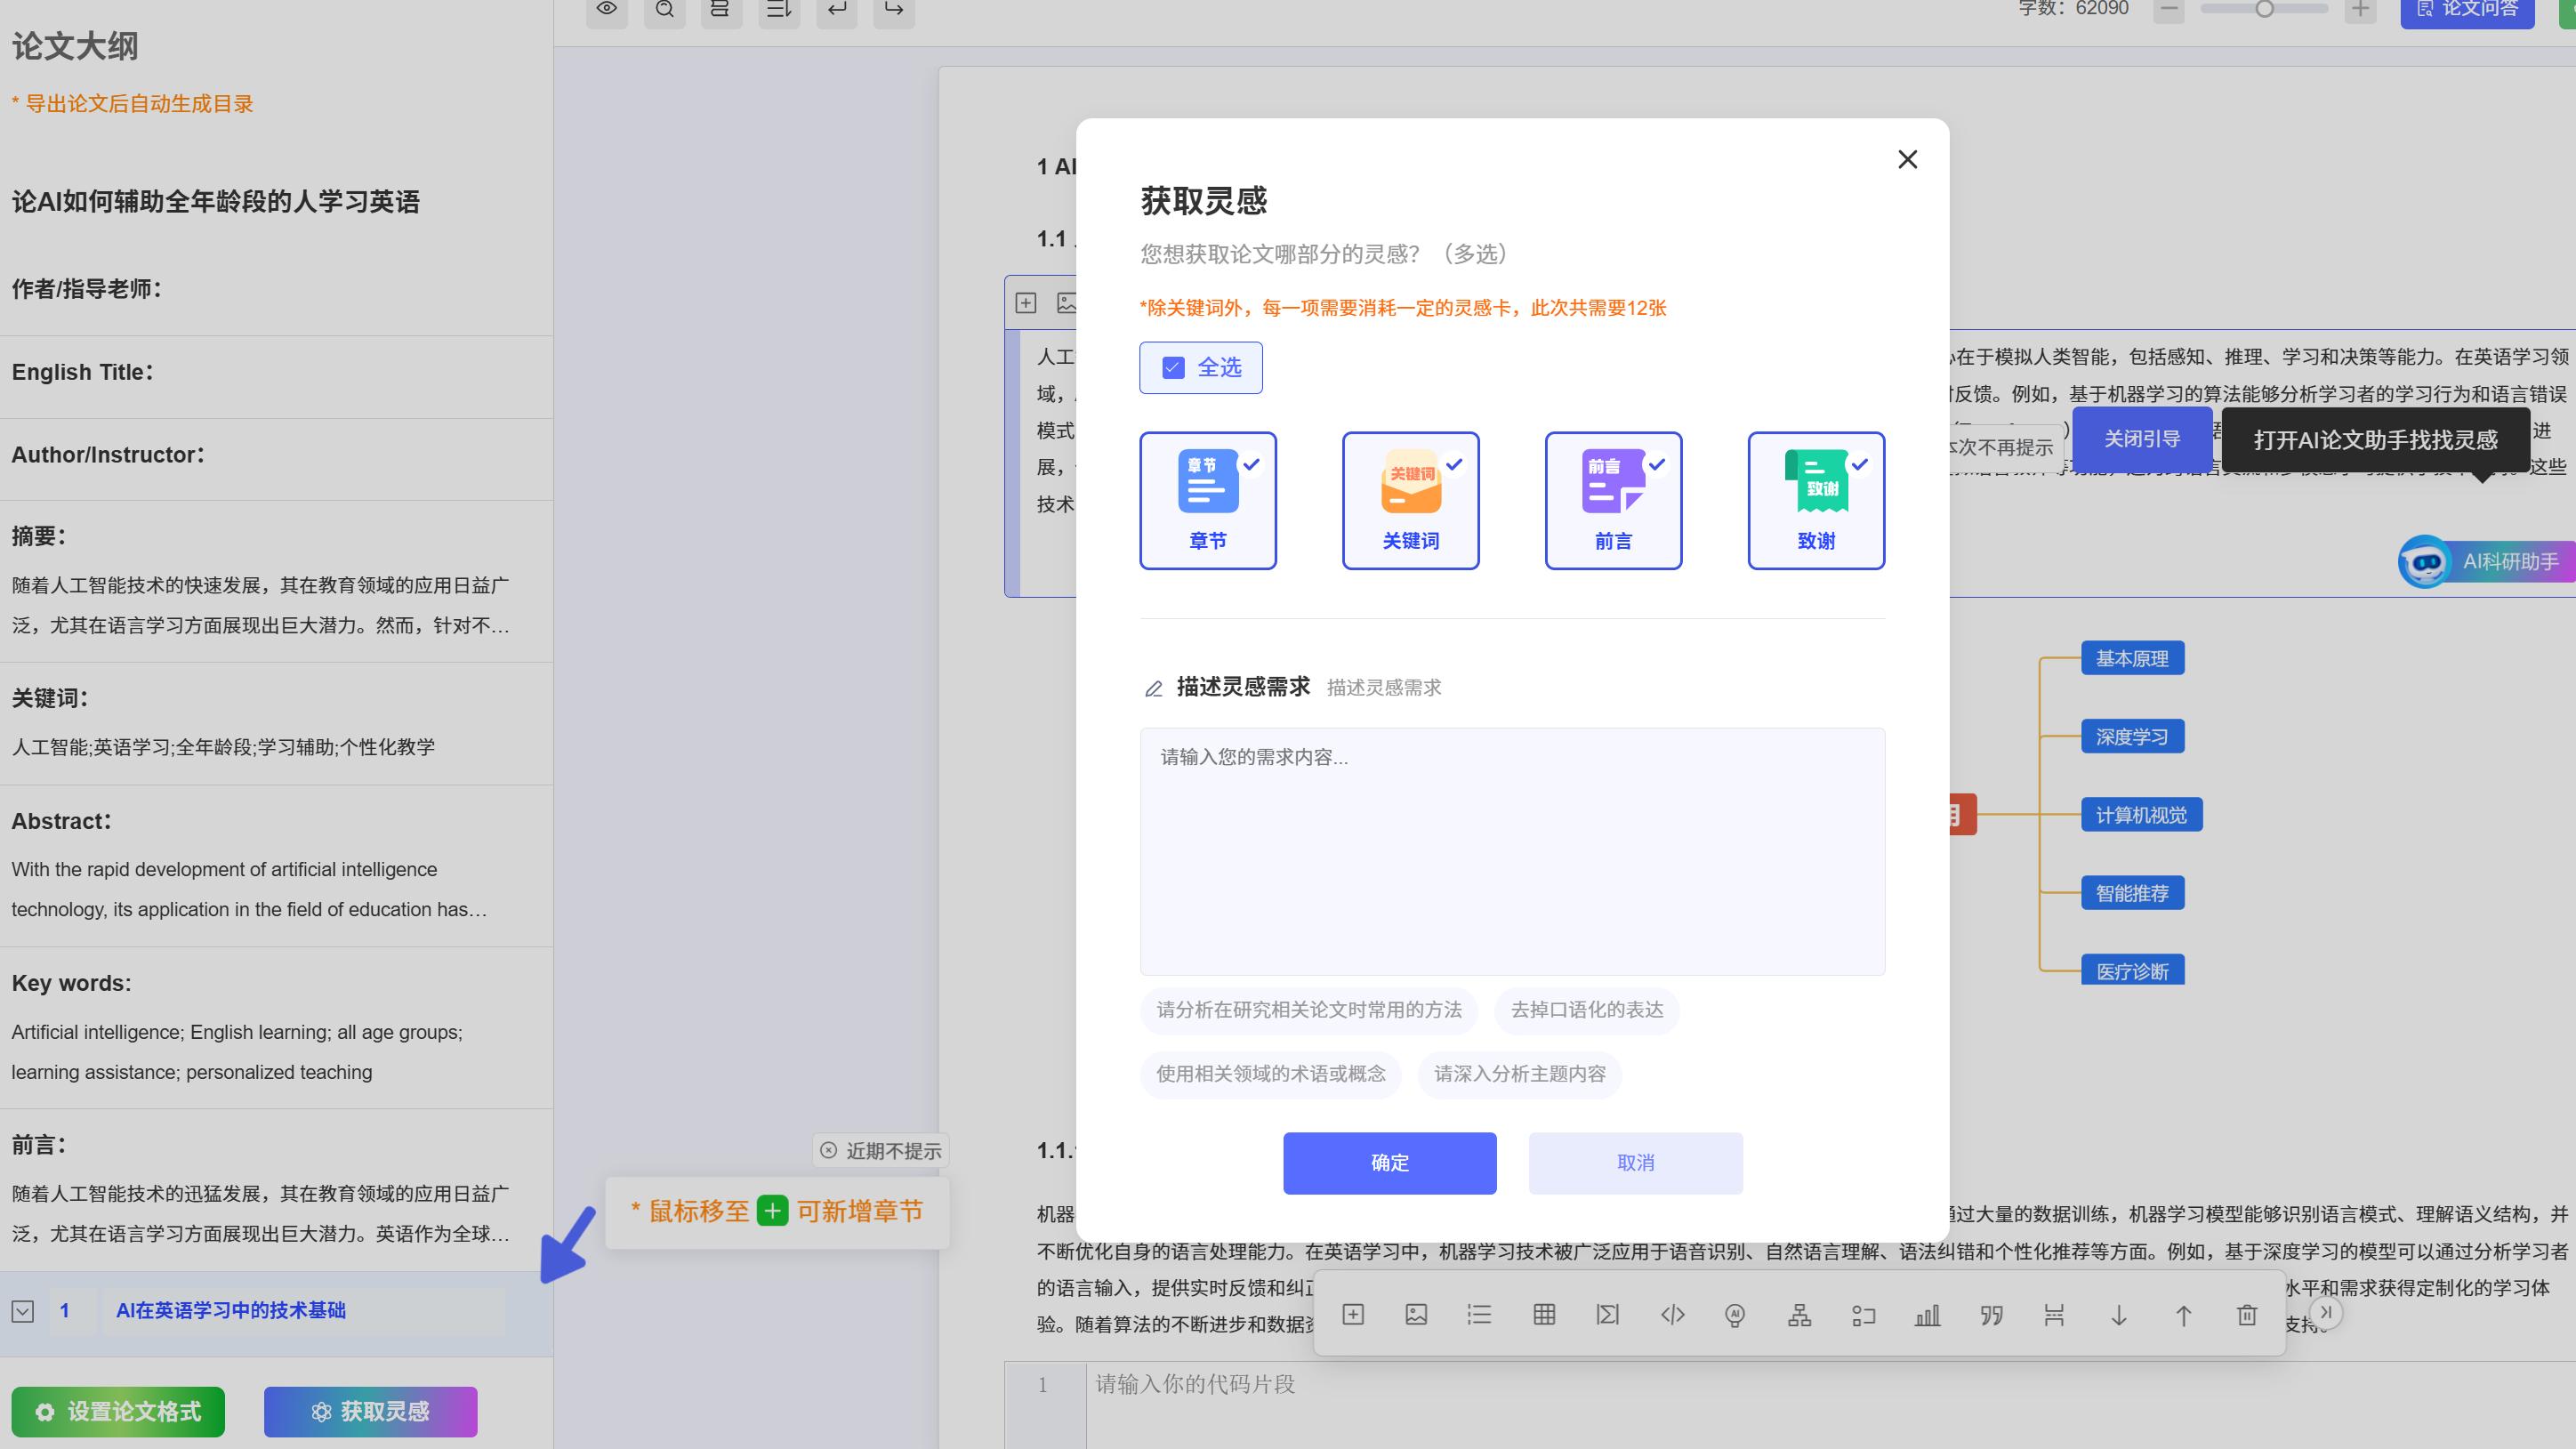The image size is (2576, 1449).
Task: Click the trash delete icon
Action: (2247, 1314)
